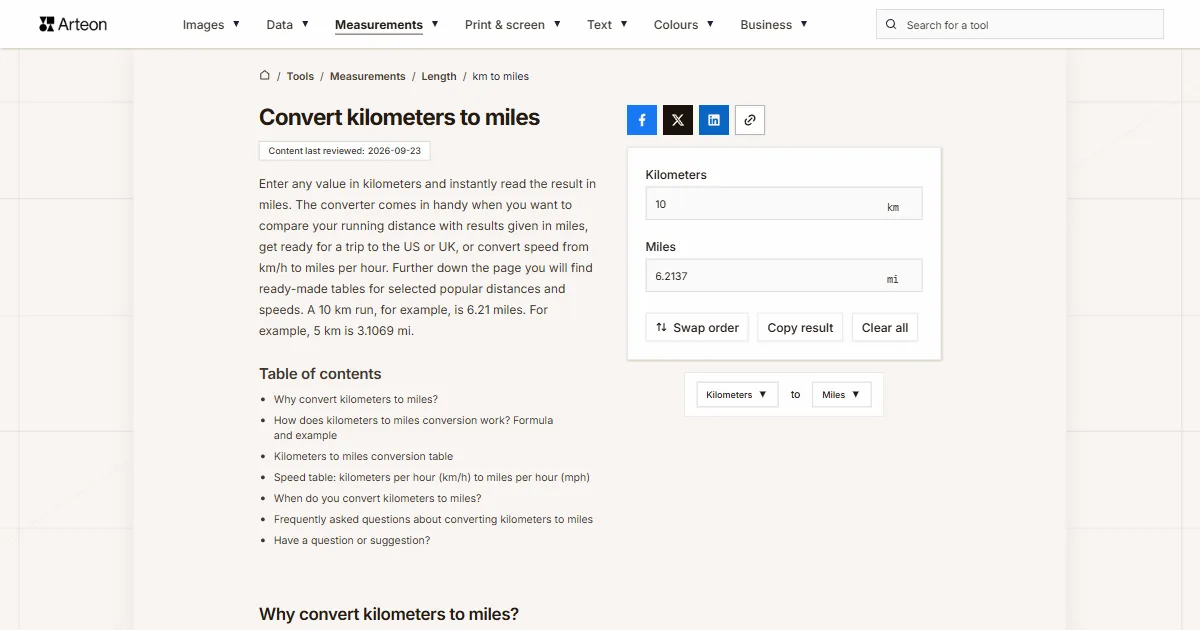1200x630 pixels.
Task: Click the Miles result field
Action: pos(784,276)
